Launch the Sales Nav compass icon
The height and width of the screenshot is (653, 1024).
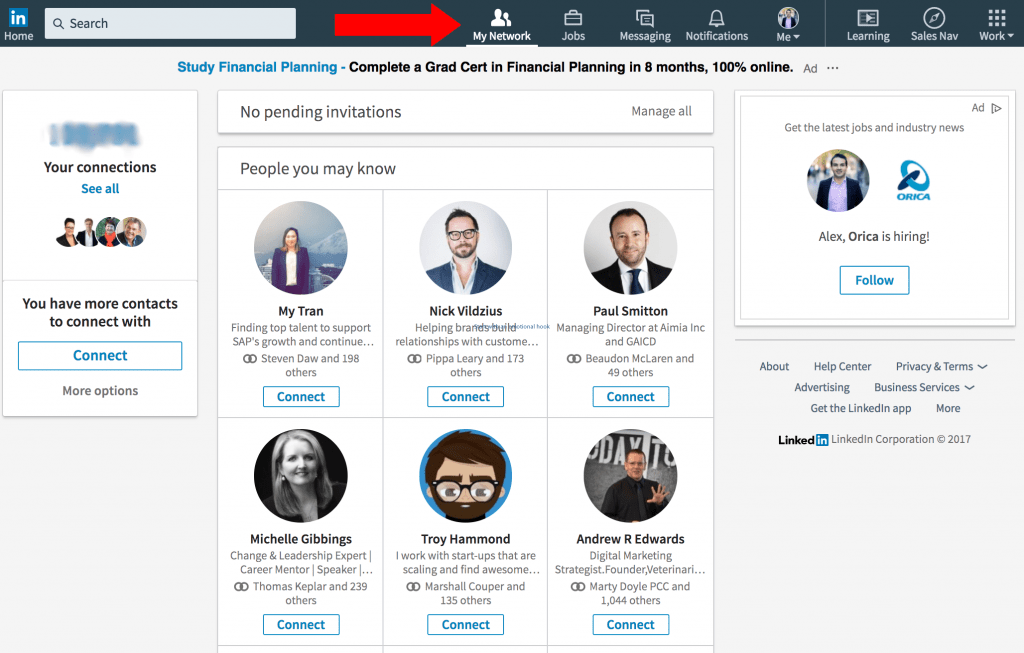pyautogui.click(x=934, y=18)
